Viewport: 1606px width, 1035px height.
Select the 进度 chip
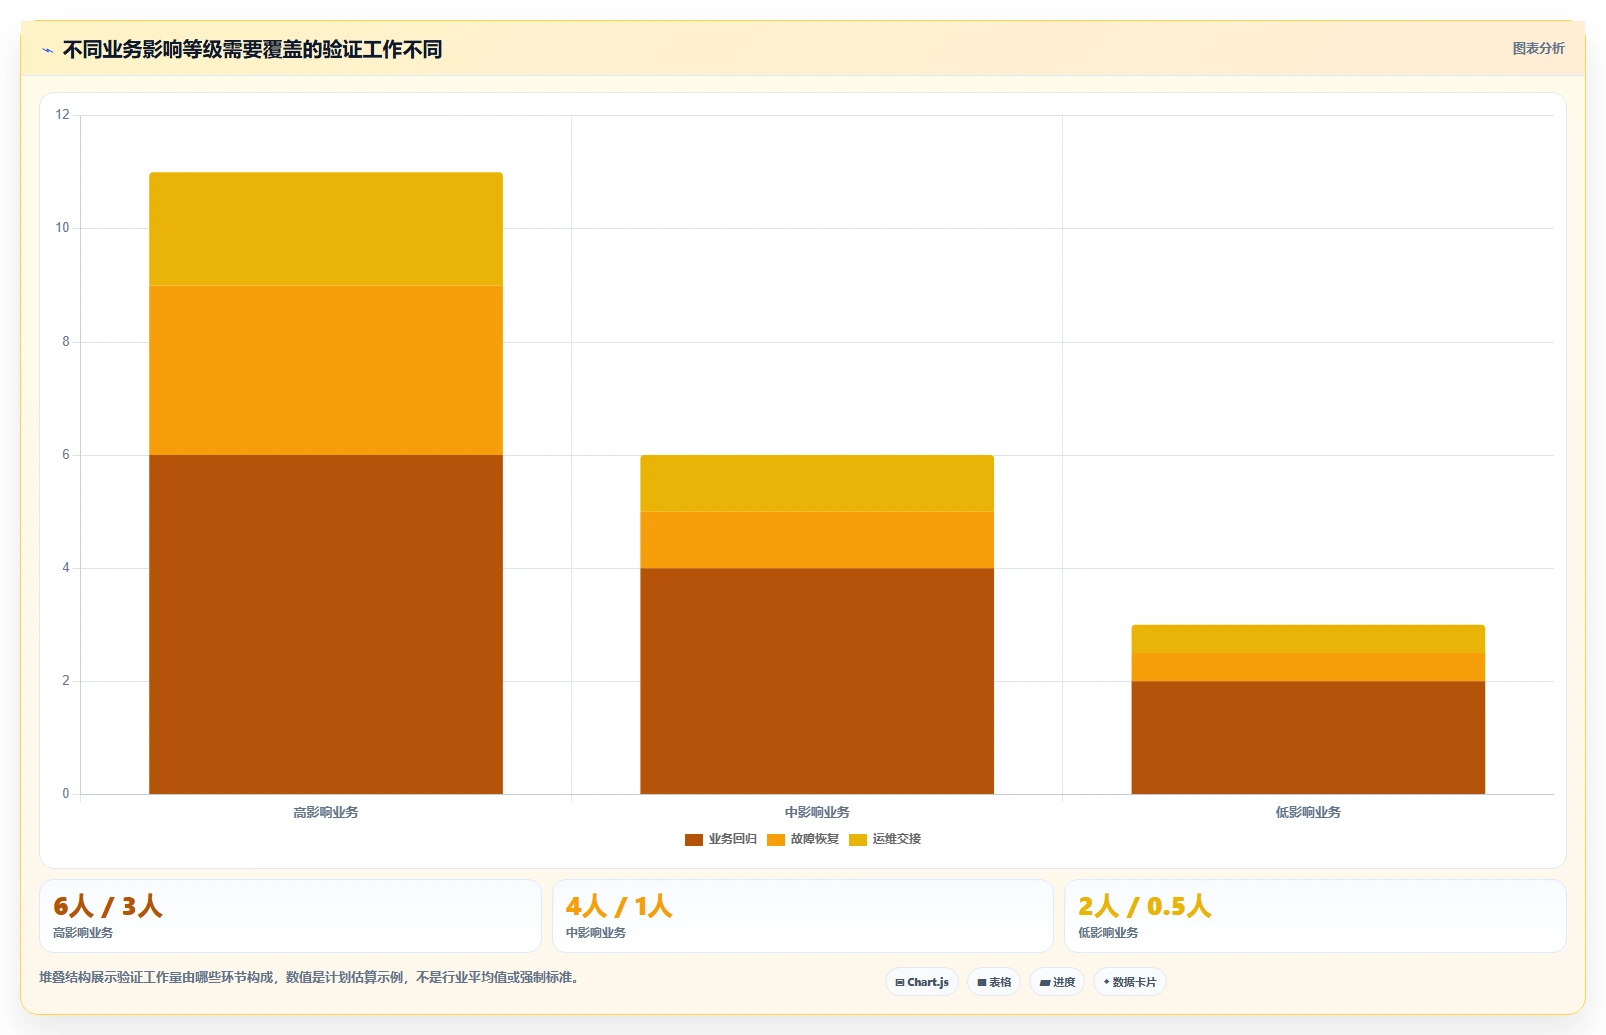pyautogui.click(x=1057, y=982)
